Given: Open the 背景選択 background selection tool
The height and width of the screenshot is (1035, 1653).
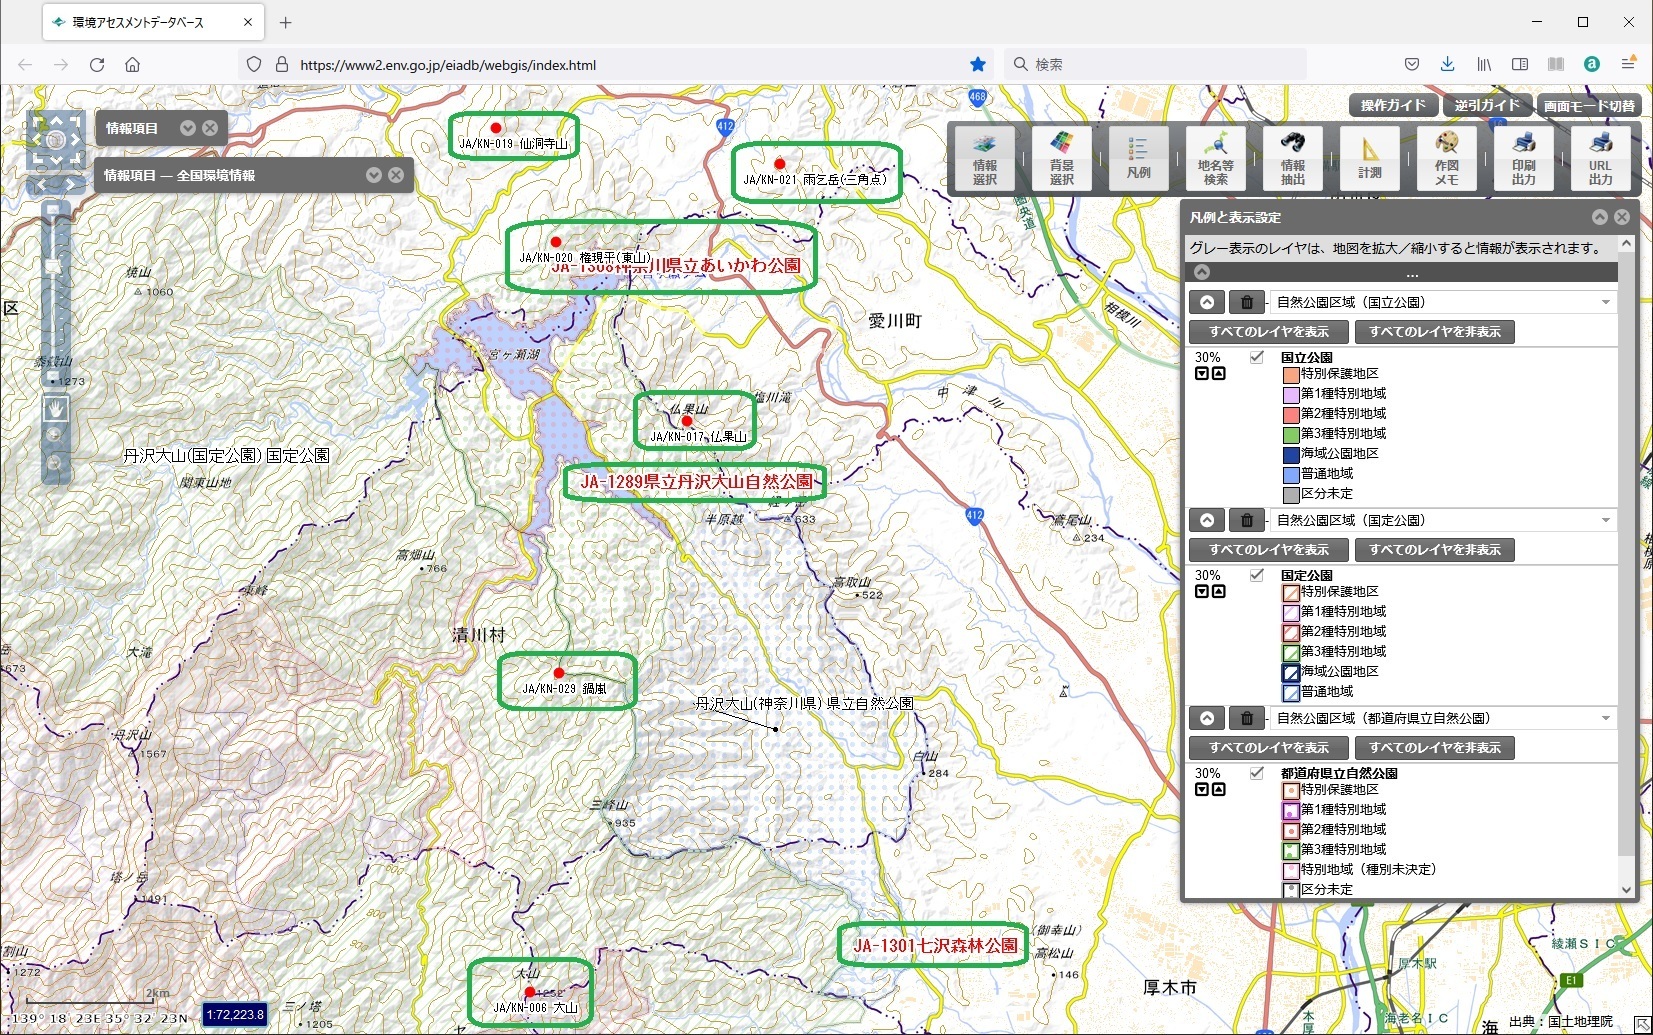Looking at the screenshot, I should (1061, 158).
